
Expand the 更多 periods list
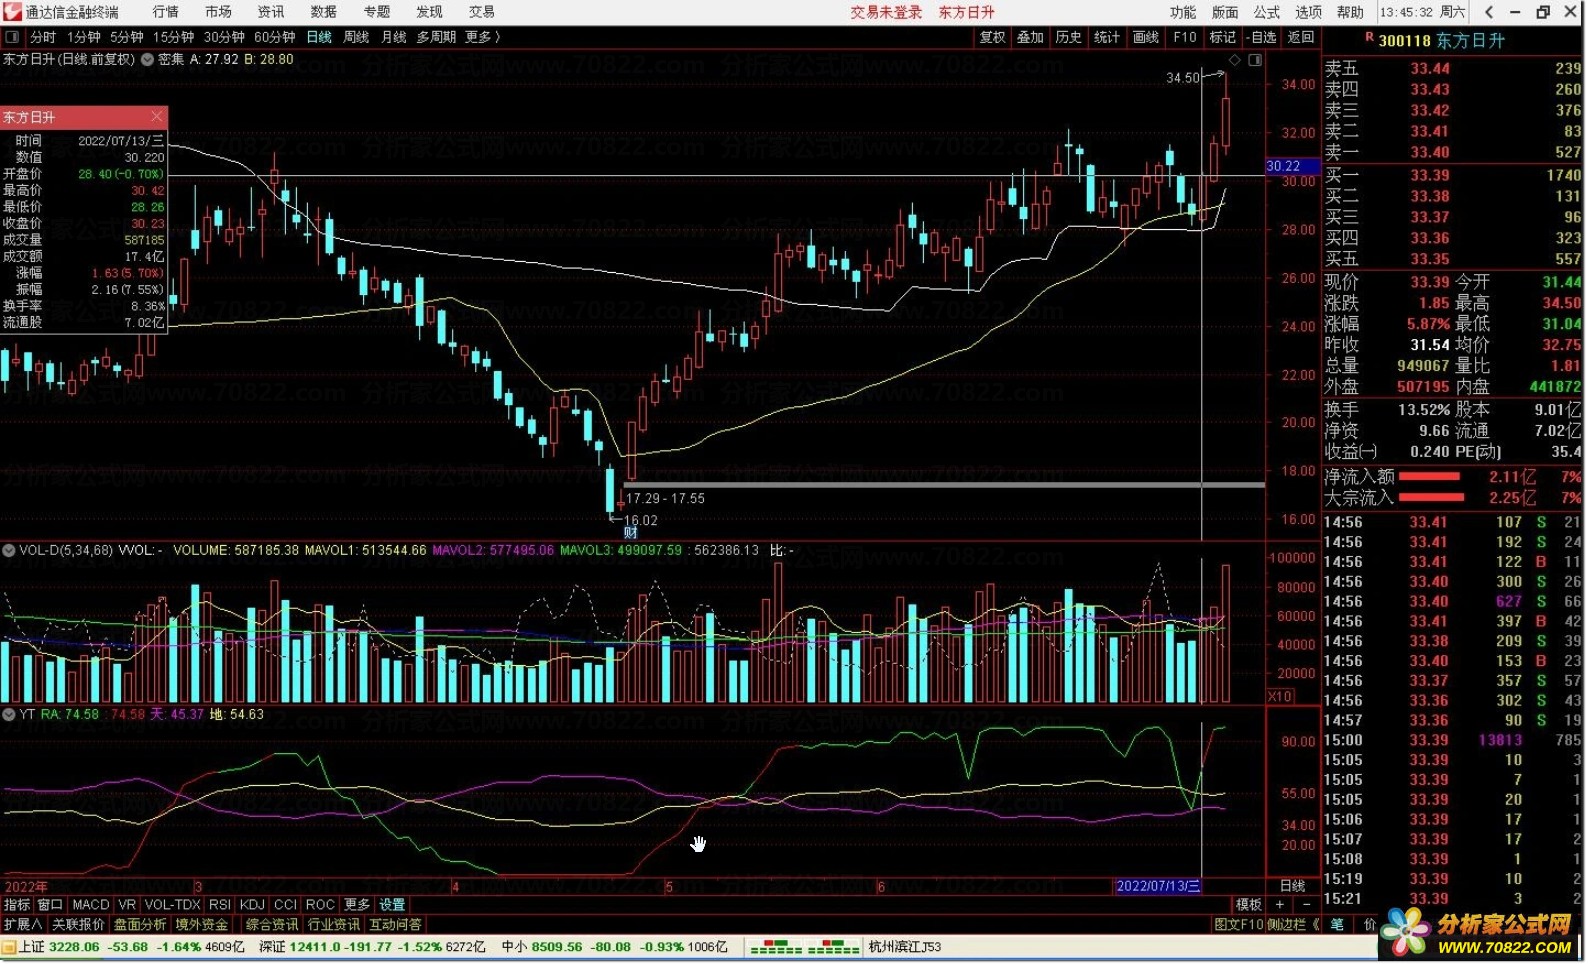[x=482, y=37]
